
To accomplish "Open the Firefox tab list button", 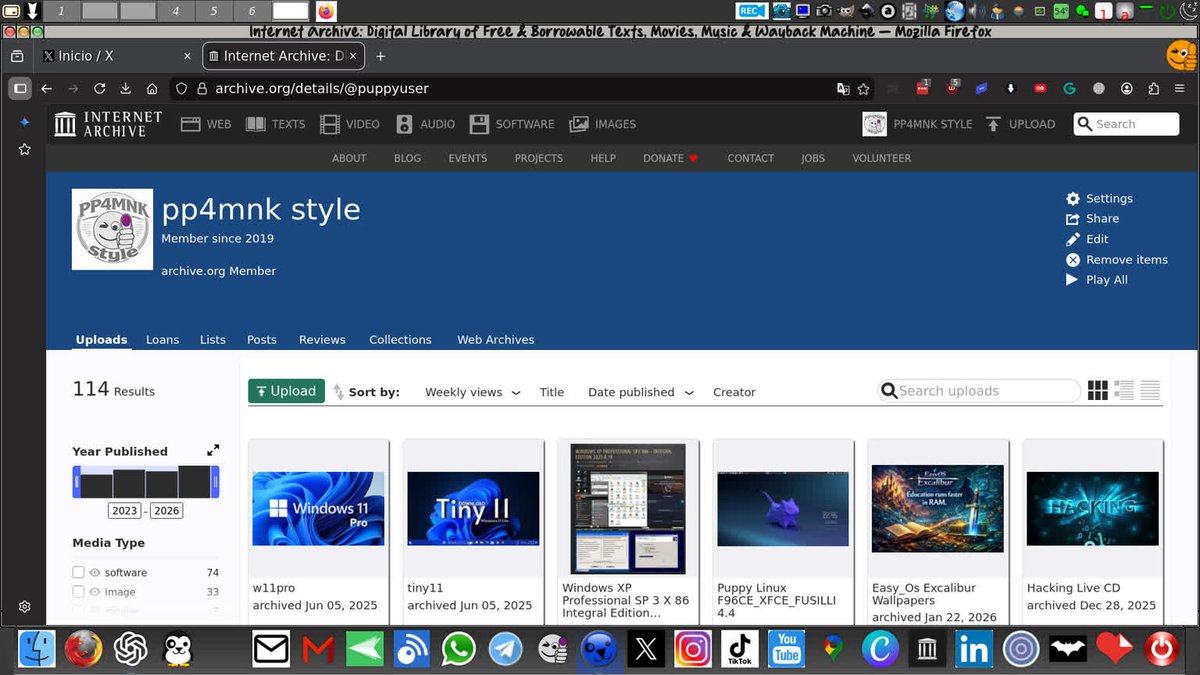I will [x=17, y=56].
